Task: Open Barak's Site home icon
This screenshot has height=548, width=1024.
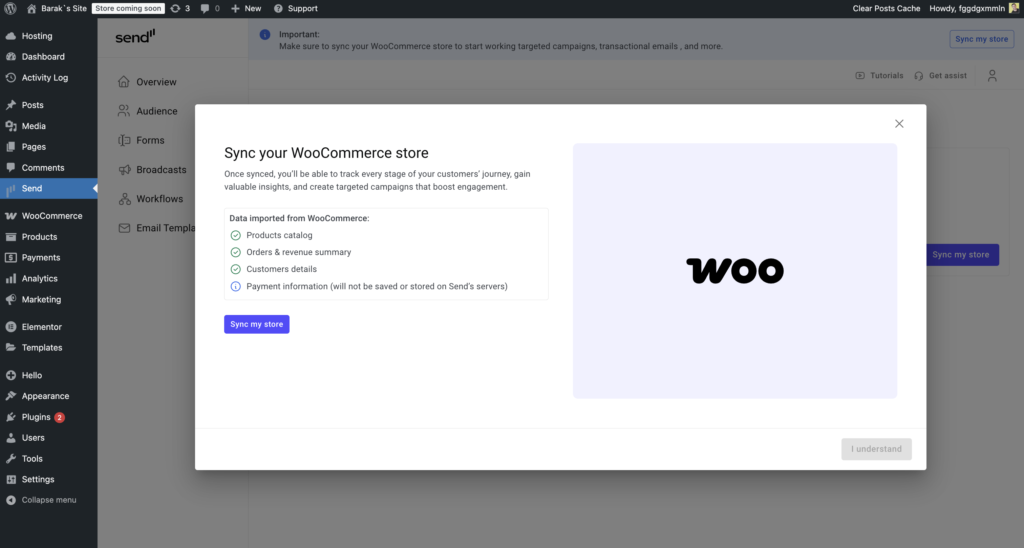Action: click(31, 8)
